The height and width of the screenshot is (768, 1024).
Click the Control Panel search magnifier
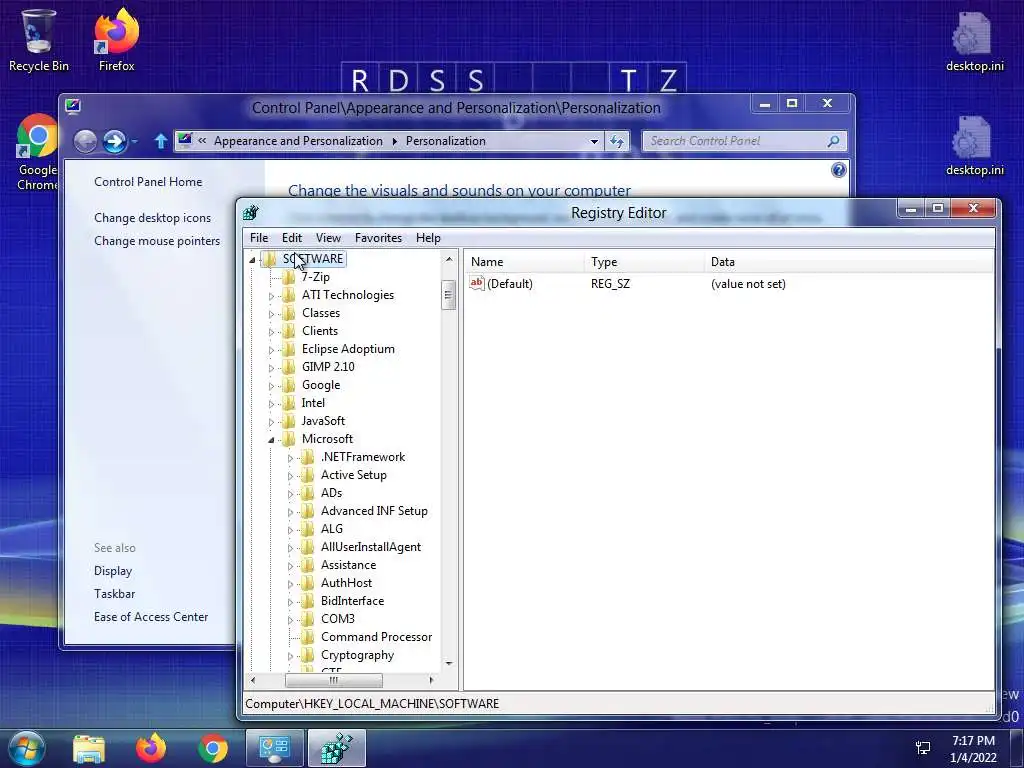click(833, 141)
